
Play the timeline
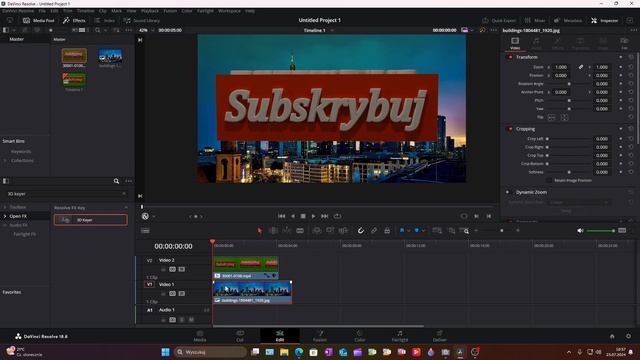pos(313,216)
